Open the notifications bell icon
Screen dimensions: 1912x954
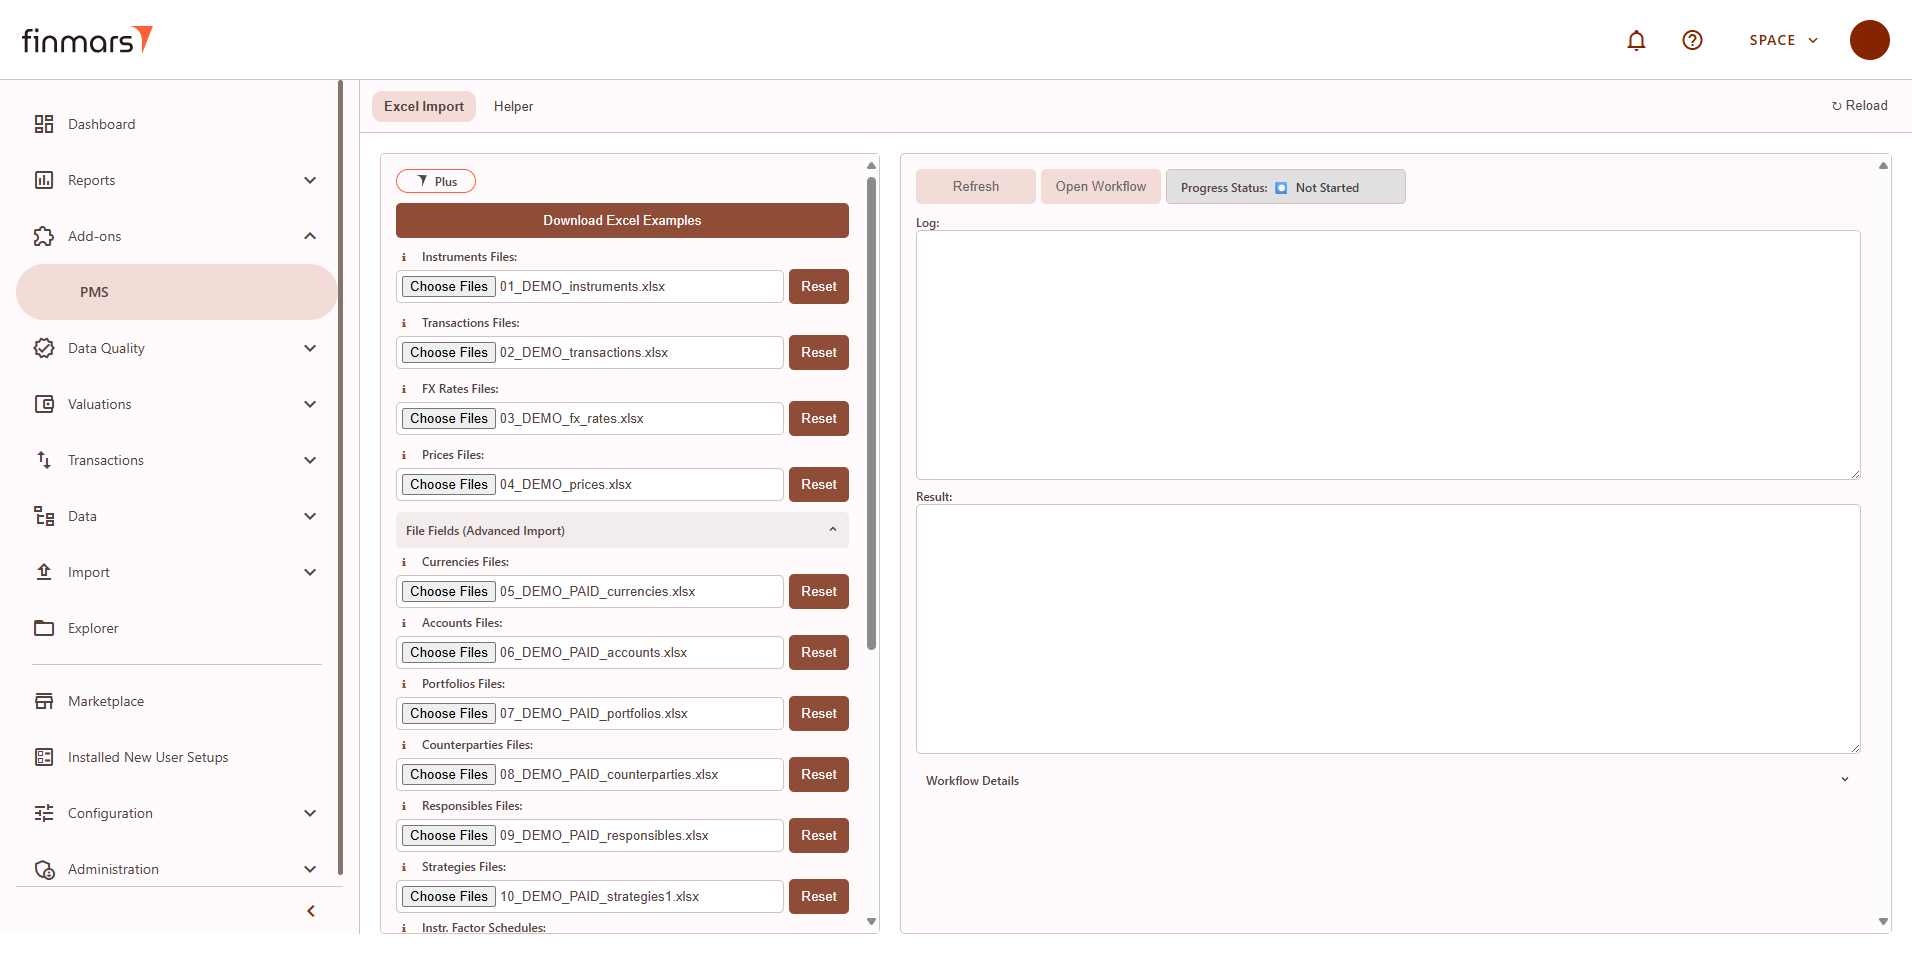point(1636,40)
